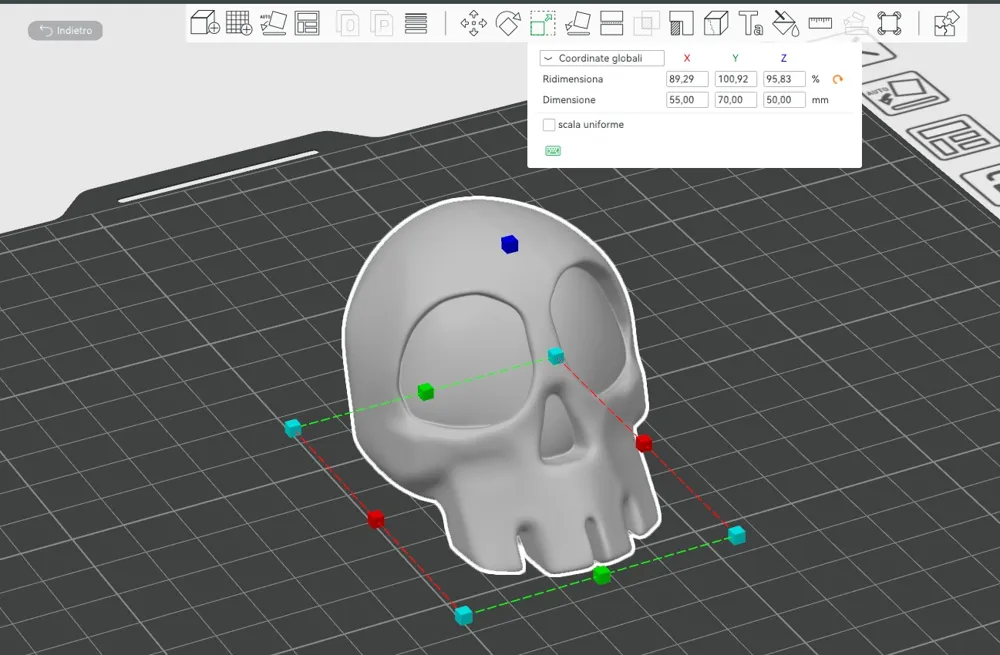The width and height of the screenshot is (1000, 655).
Task: Click the Split to parts icon
Action: (381, 24)
